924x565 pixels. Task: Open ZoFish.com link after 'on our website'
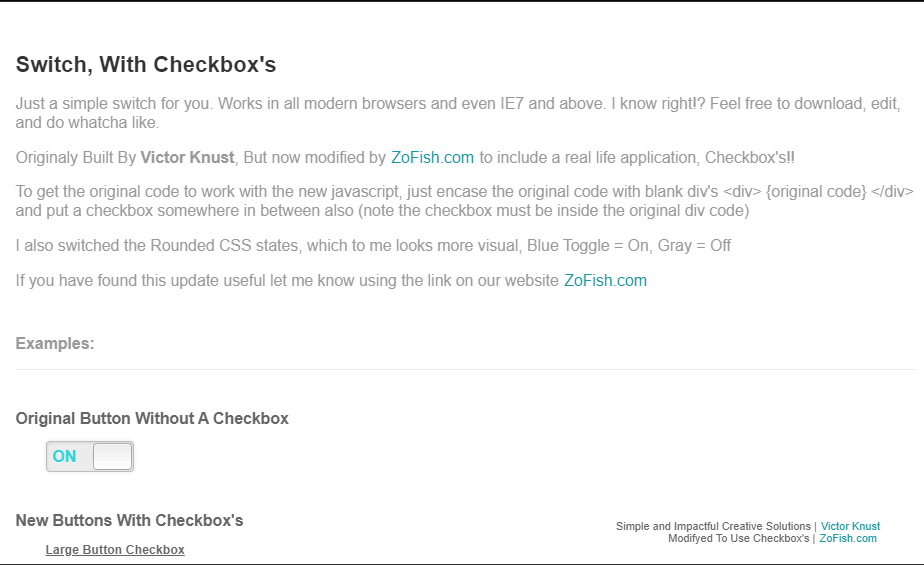[x=605, y=280]
